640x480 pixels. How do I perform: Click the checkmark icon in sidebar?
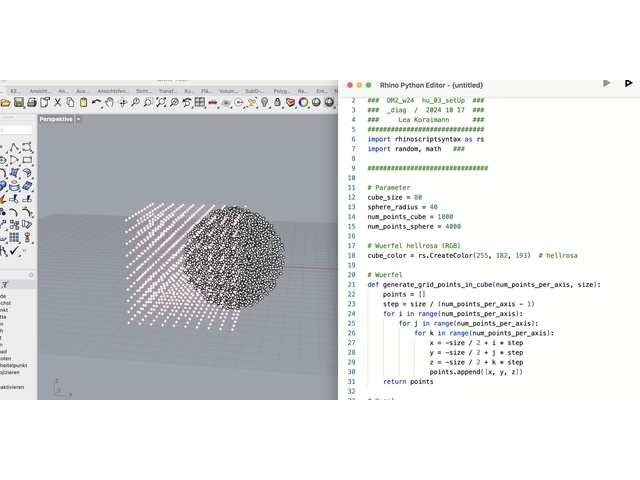click(x=14, y=250)
